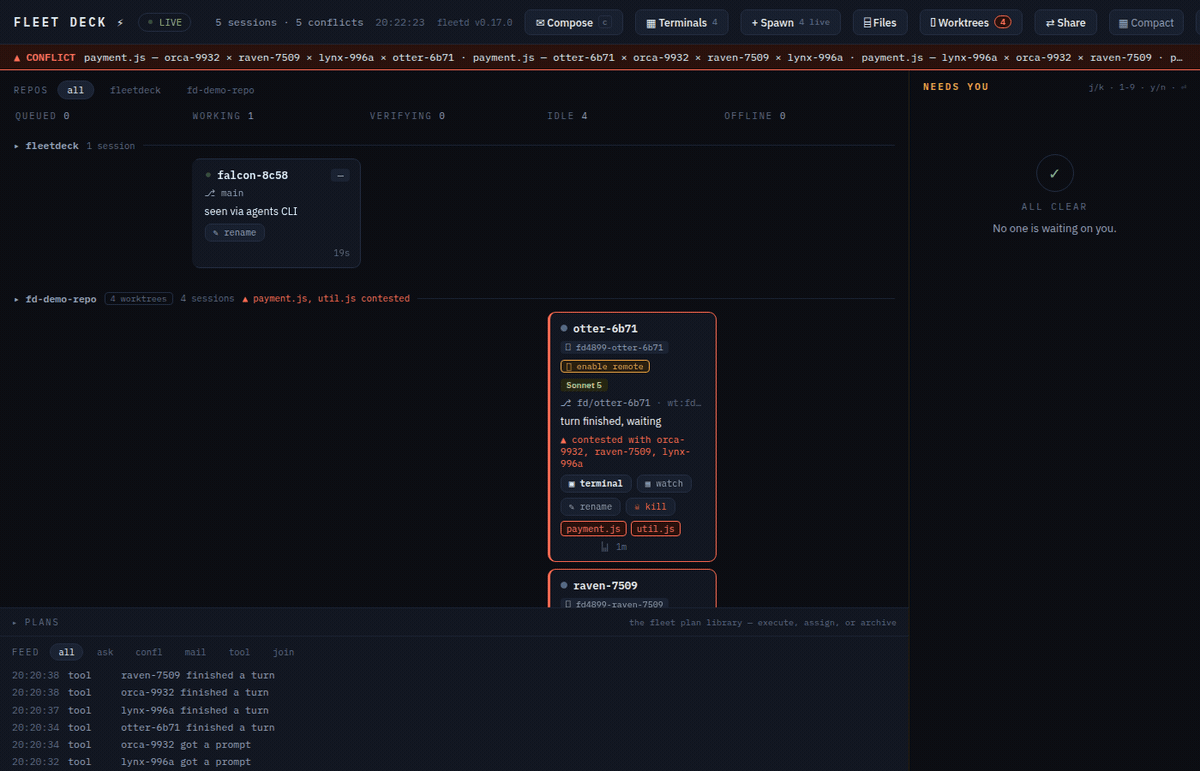Click the fd/otter-6b71 branch icon

tap(566, 403)
